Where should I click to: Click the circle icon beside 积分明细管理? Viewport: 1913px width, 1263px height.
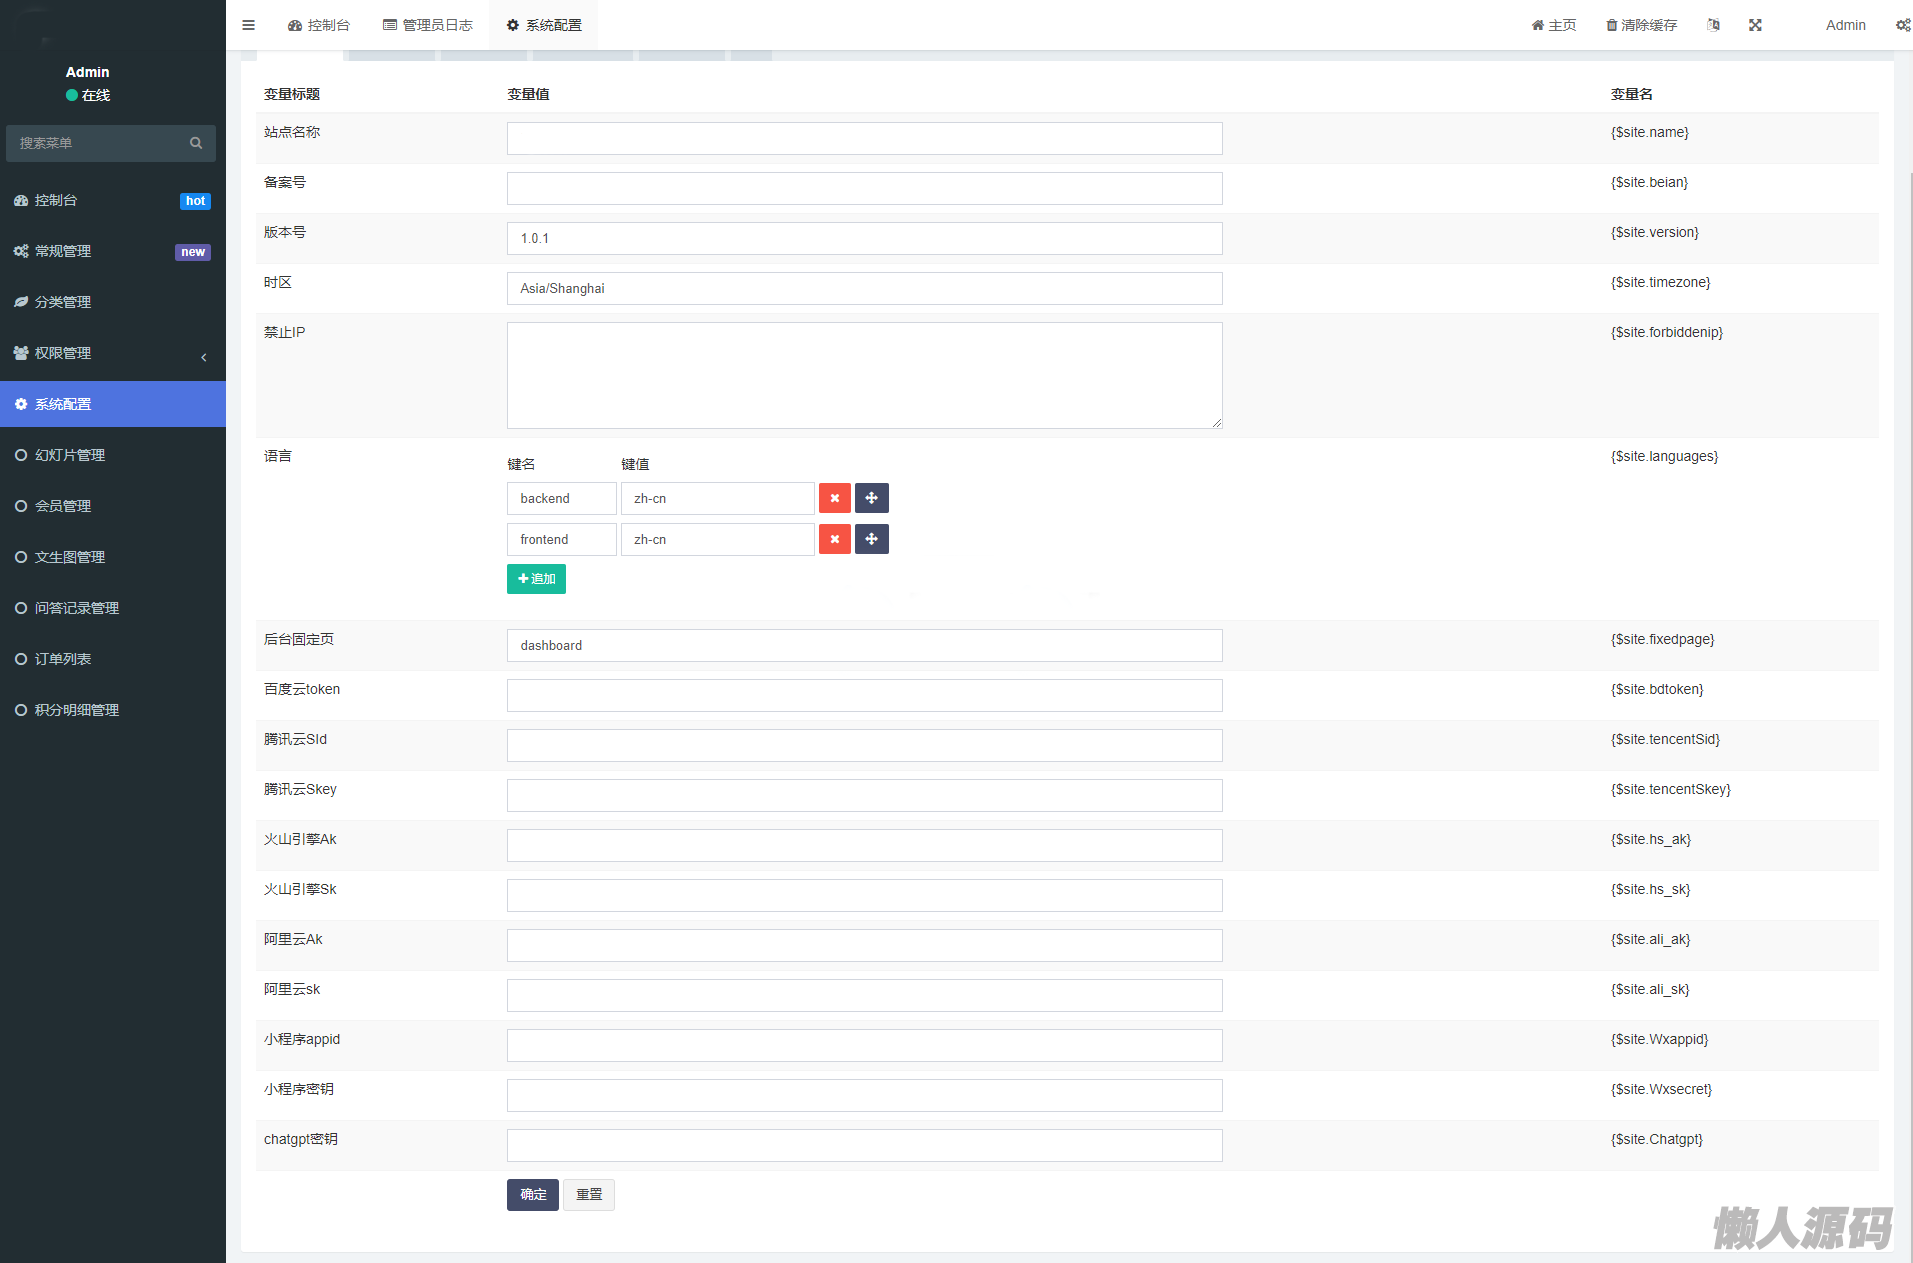tap(21, 710)
